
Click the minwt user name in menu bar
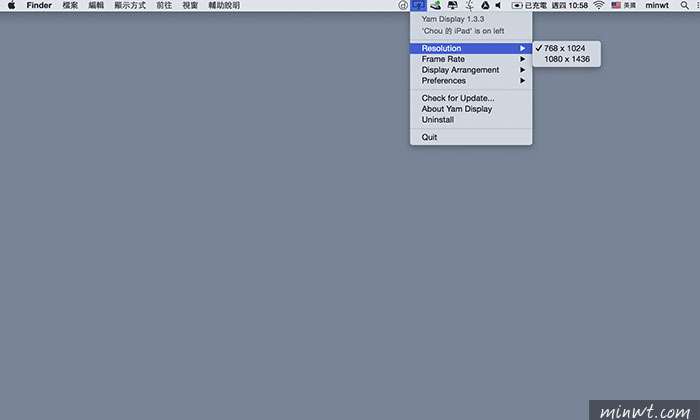click(657, 5)
